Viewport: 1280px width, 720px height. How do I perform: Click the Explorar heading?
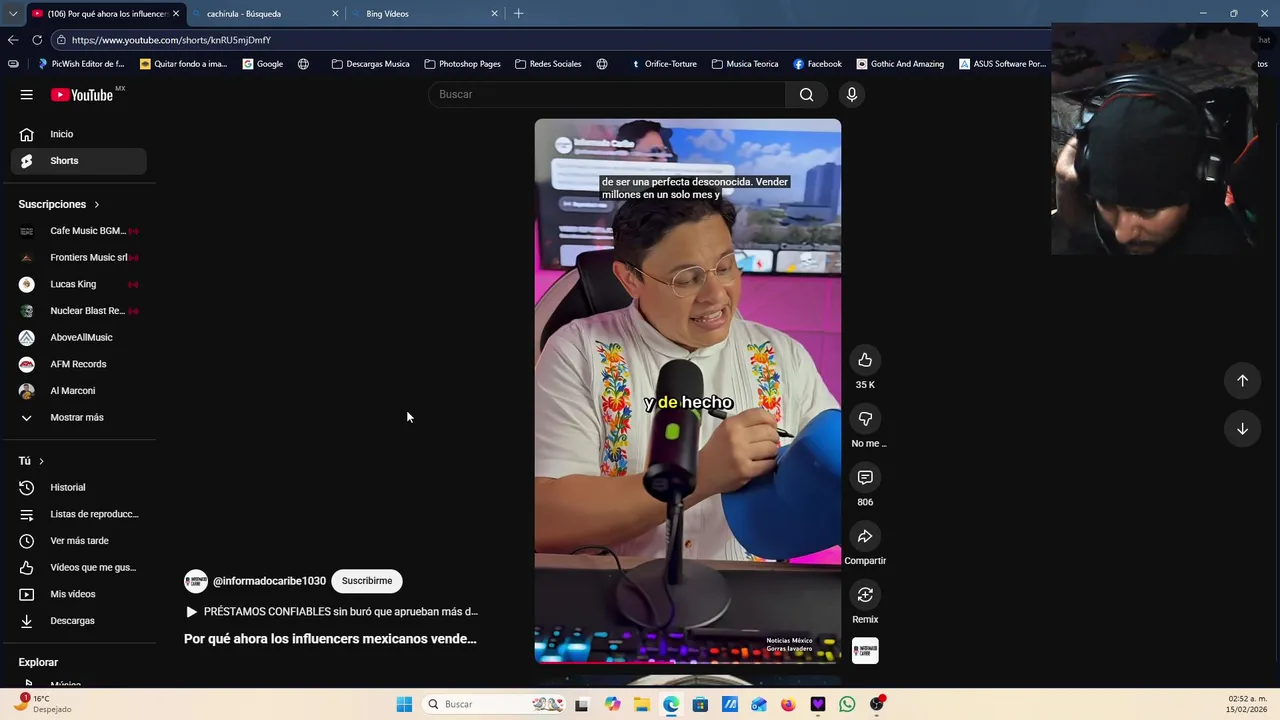coord(38,662)
